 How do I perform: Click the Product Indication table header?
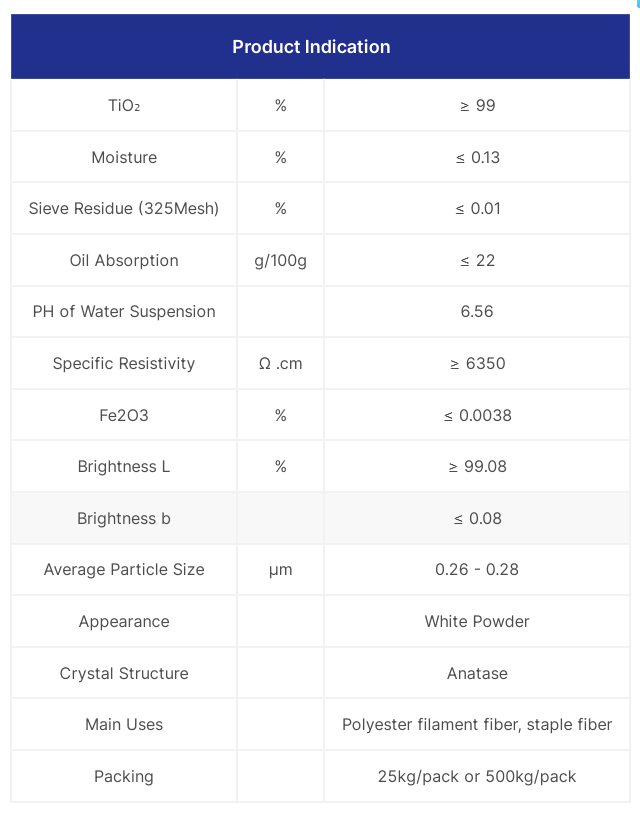(311, 47)
